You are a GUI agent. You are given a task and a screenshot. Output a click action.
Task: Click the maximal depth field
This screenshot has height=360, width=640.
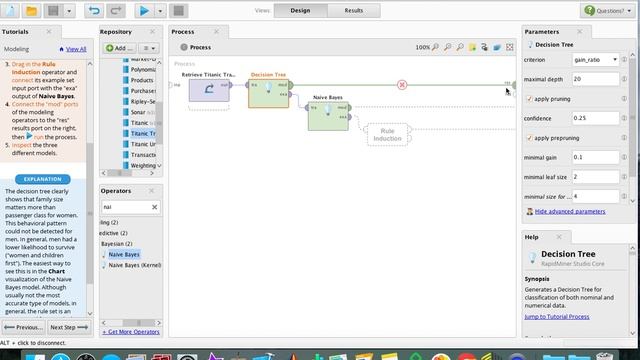click(596, 79)
